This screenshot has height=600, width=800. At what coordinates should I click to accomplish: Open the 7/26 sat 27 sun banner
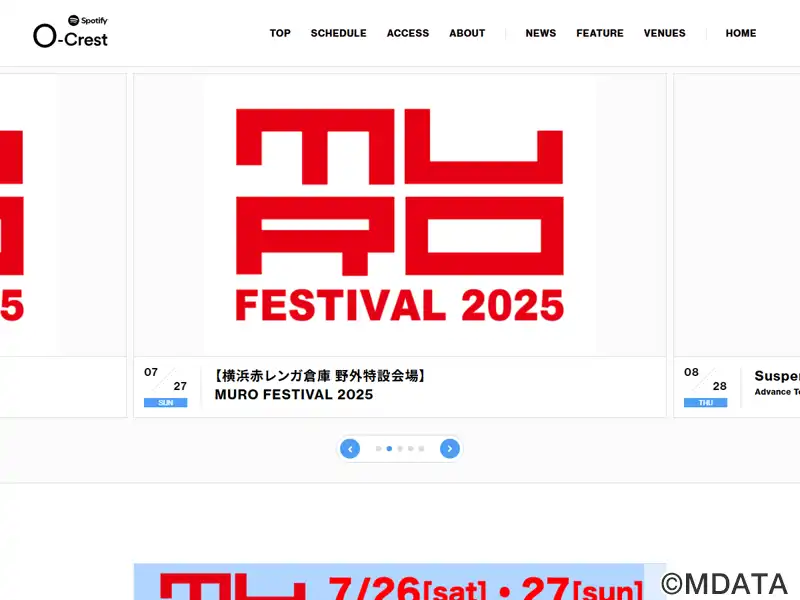400,582
